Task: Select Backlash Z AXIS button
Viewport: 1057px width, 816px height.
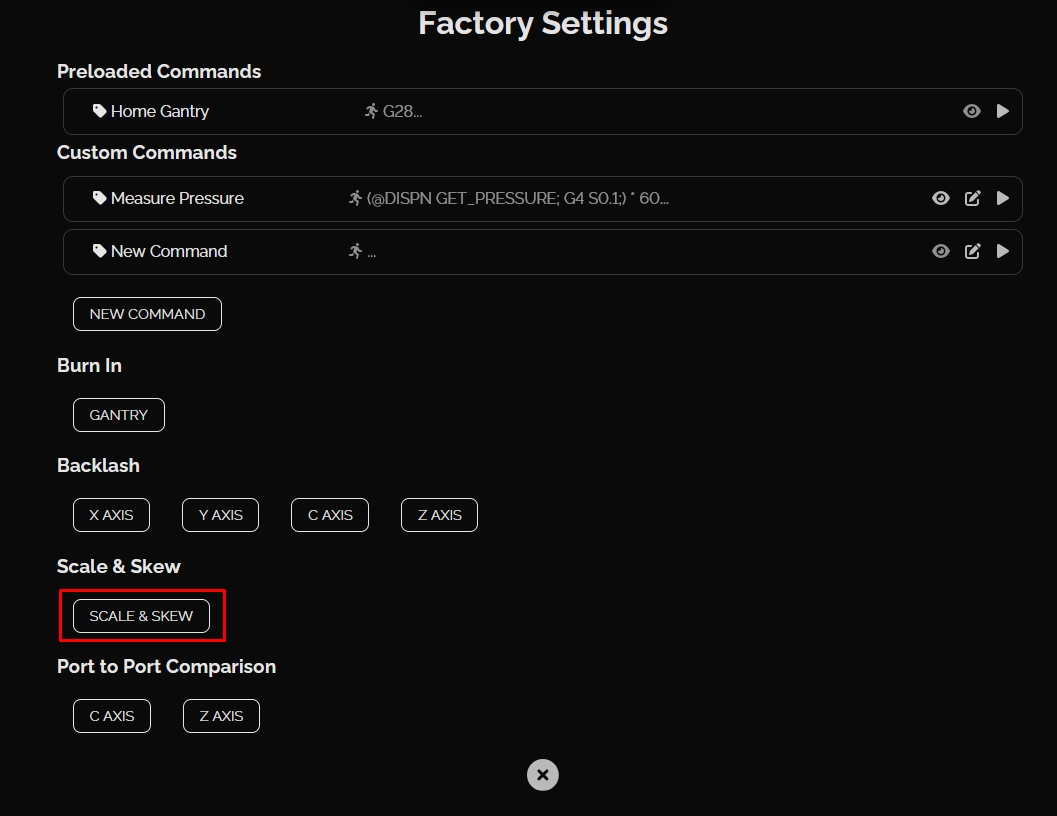Action: click(x=439, y=515)
